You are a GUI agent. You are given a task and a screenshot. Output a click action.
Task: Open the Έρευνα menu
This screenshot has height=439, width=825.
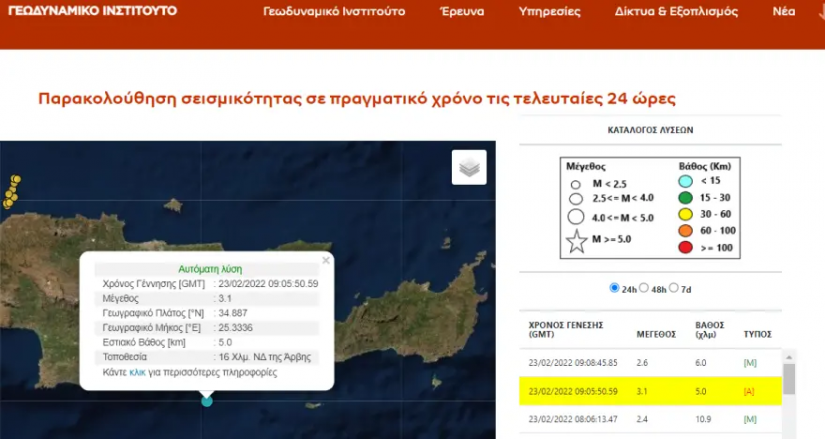tap(461, 12)
